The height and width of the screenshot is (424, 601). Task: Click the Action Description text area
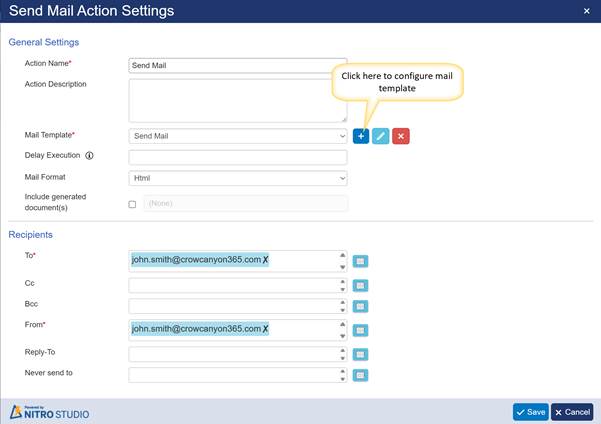tap(238, 100)
